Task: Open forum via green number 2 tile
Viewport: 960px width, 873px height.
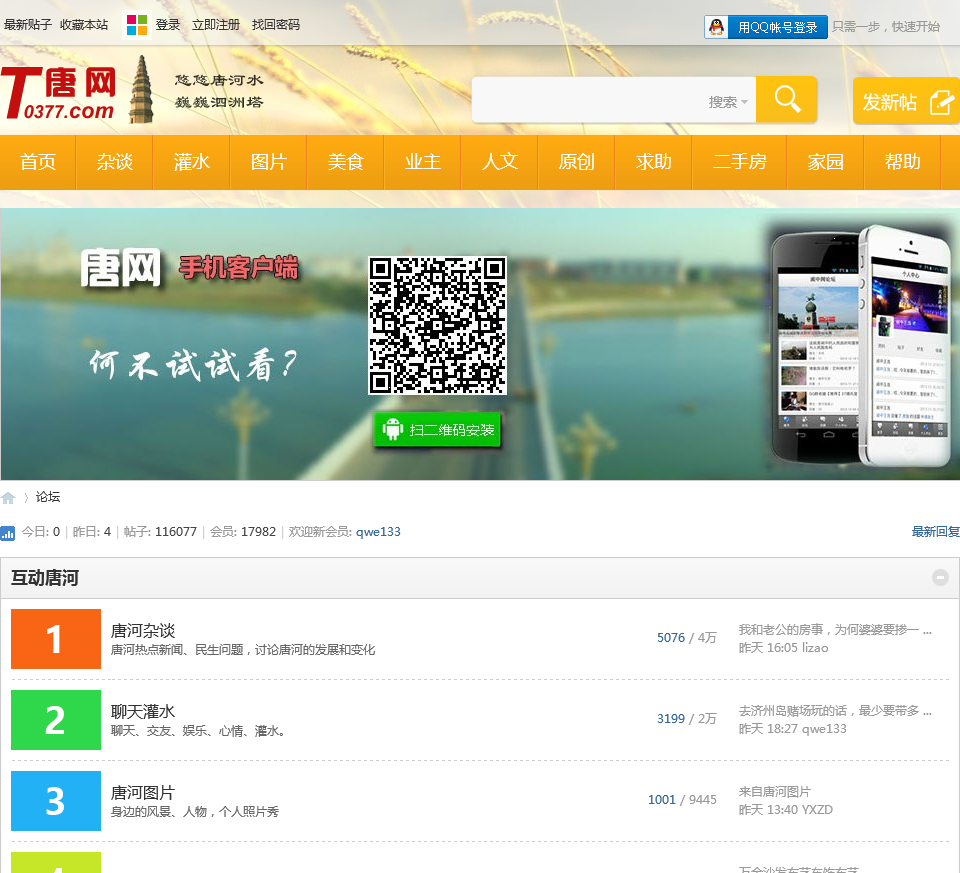Action: 56,720
